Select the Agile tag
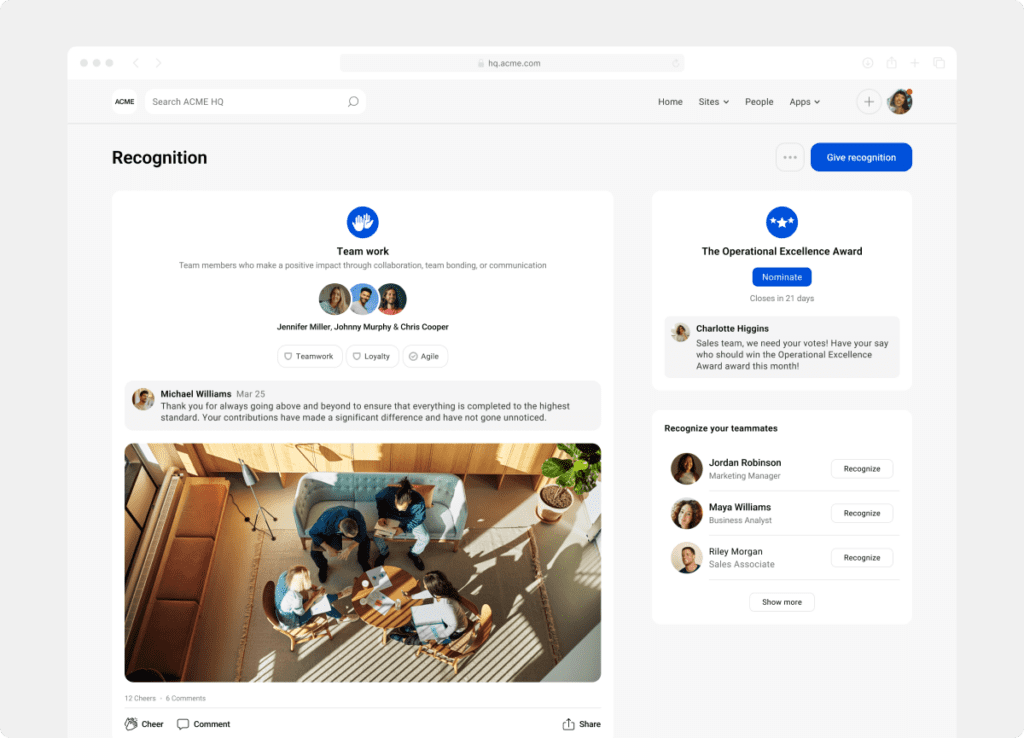Viewport: 1024px width, 738px height. 424,357
